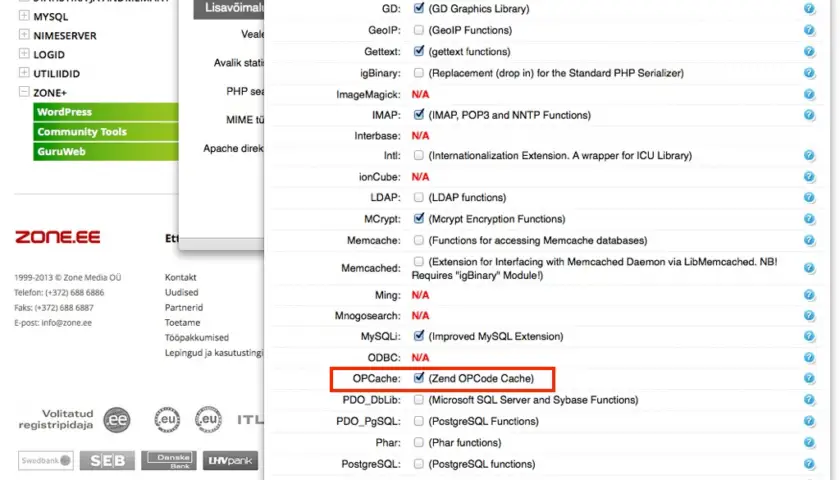Expand the UTILIIDID tree node
Image resolution: width=840 pixels, height=480 pixels.
click(24, 72)
